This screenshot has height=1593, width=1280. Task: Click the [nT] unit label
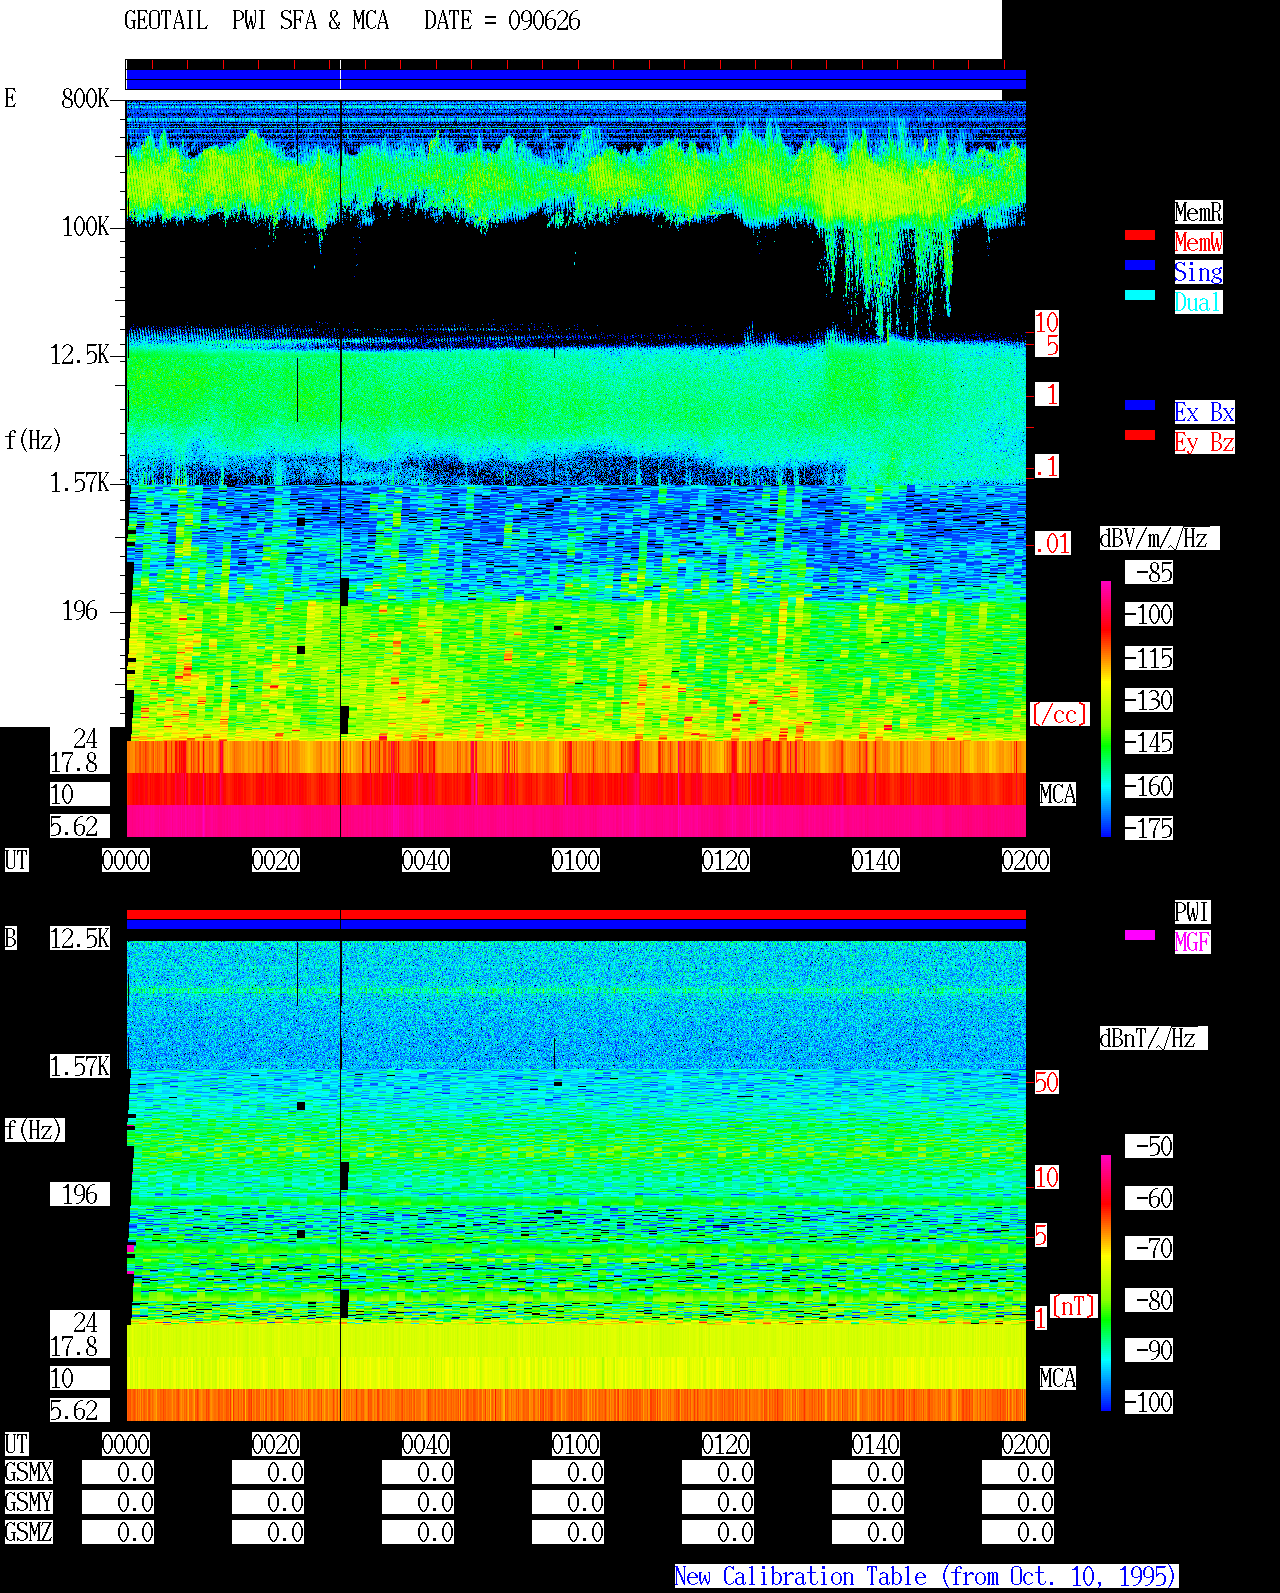(x=1074, y=1306)
